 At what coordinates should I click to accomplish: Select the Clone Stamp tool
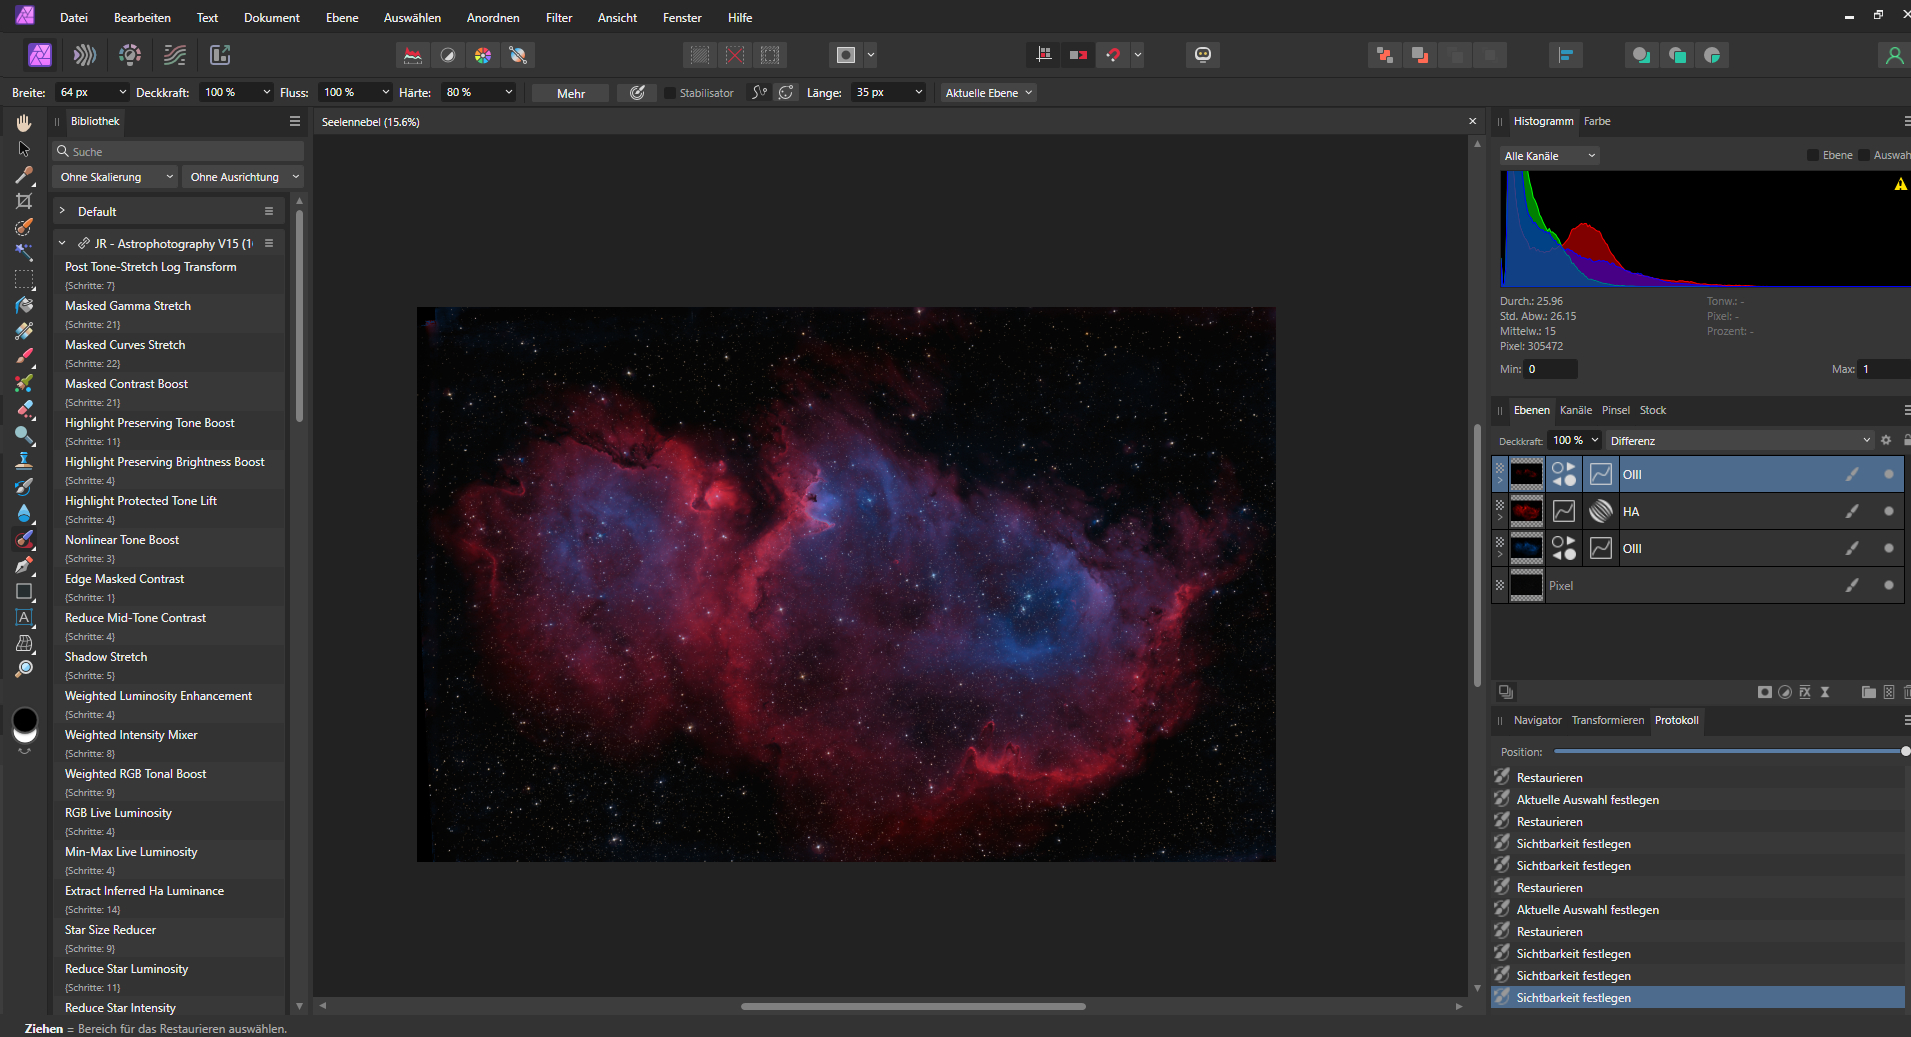coord(24,461)
